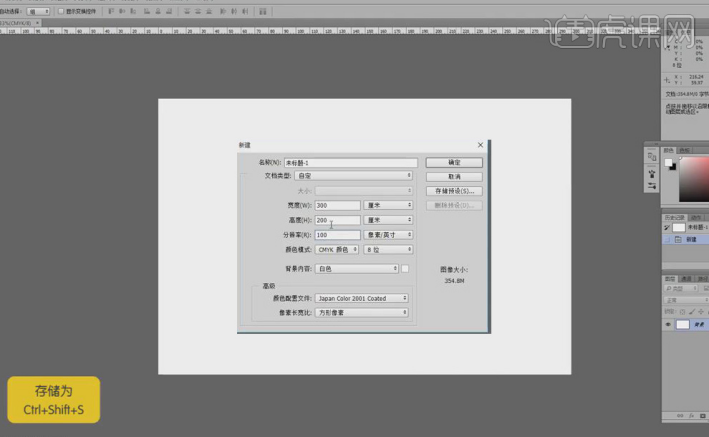Open the width unit 厘米 dropdown

[388, 205]
